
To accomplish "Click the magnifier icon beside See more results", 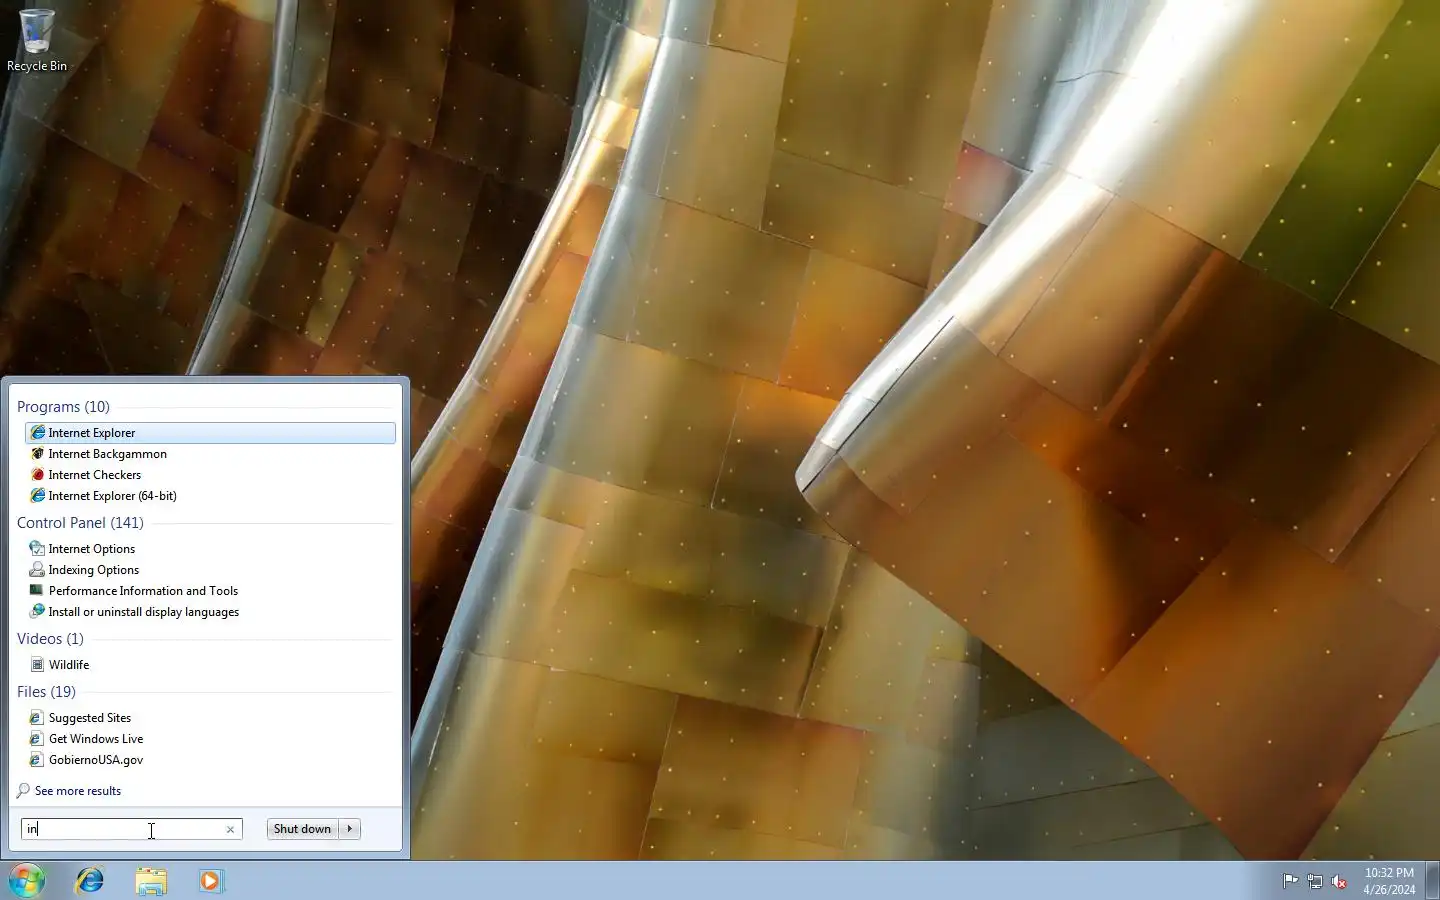I will pos(23,791).
